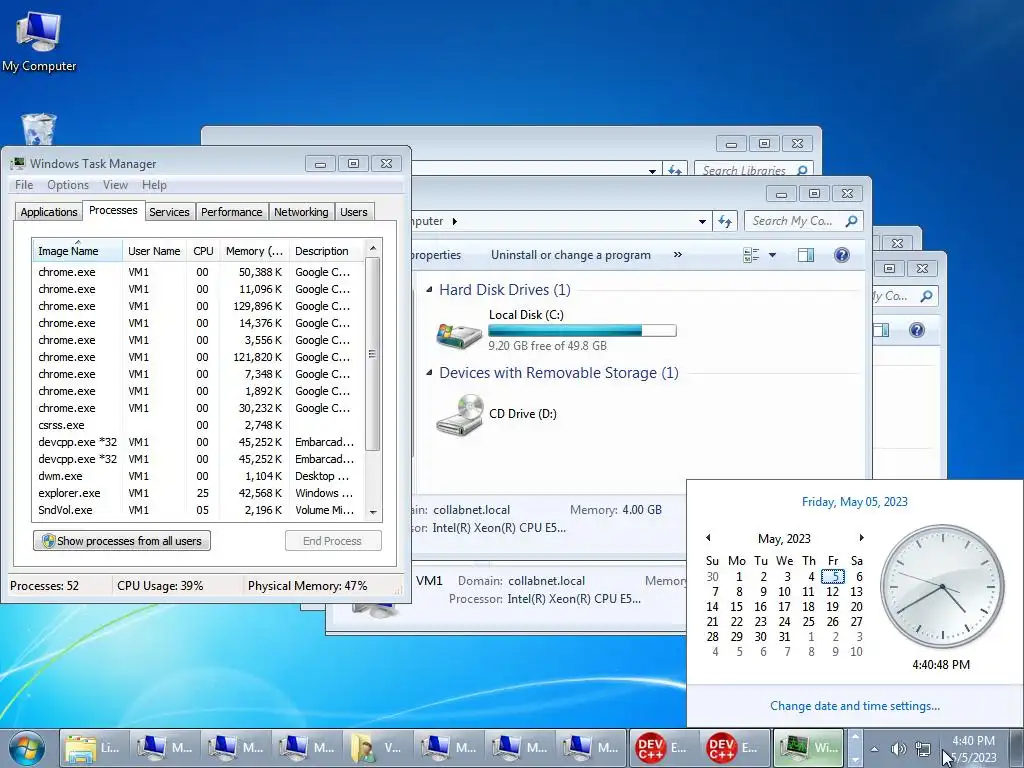This screenshot has width=1024, height=768.
Task: Refresh the Libraries window address bar
Action: tap(675, 170)
